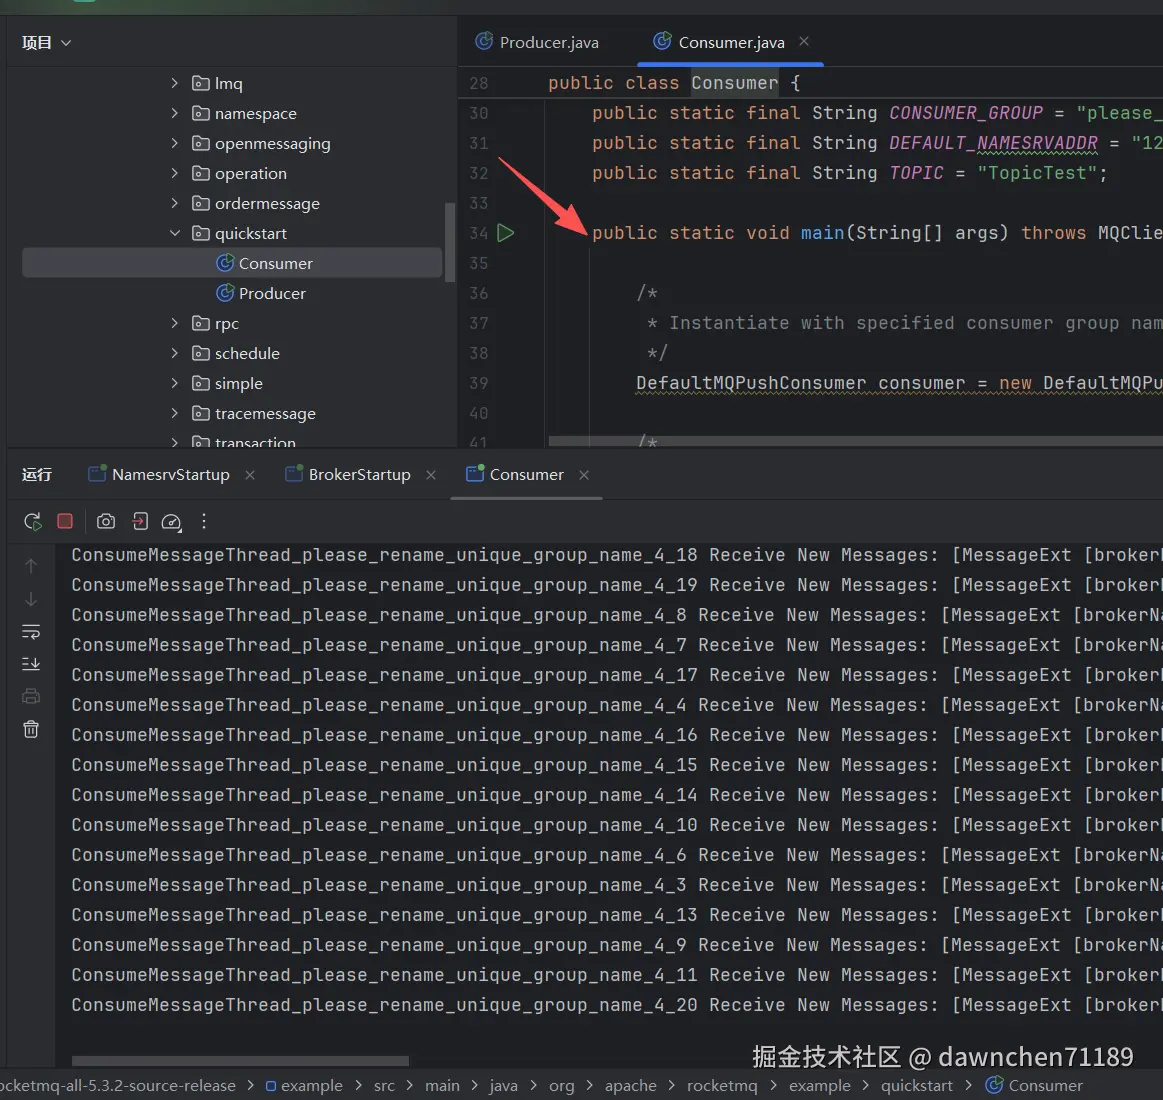Rerun the Consumer process
The width and height of the screenshot is (1163, 1100).
coord(32,521)
